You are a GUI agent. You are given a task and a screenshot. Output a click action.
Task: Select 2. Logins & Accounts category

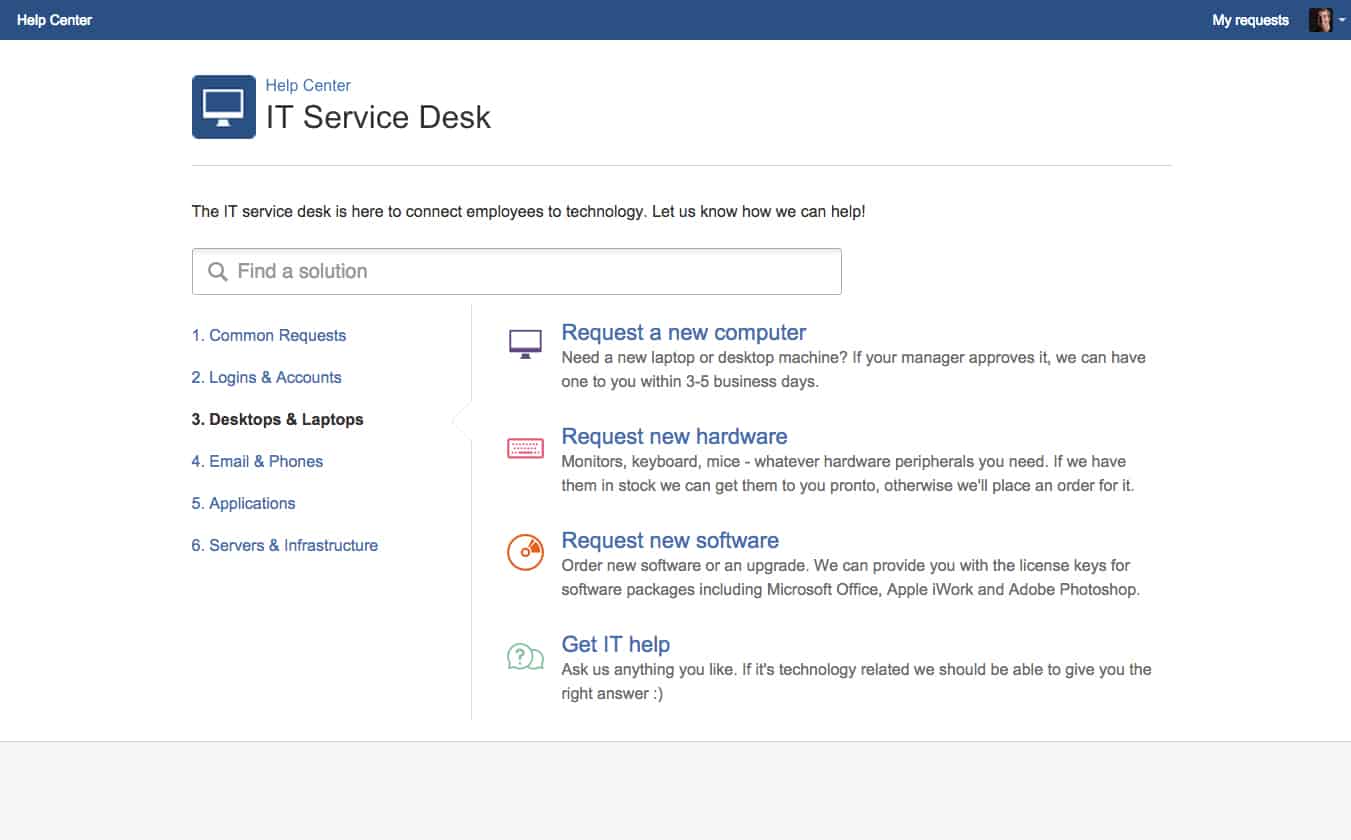(x=267, y=378)
